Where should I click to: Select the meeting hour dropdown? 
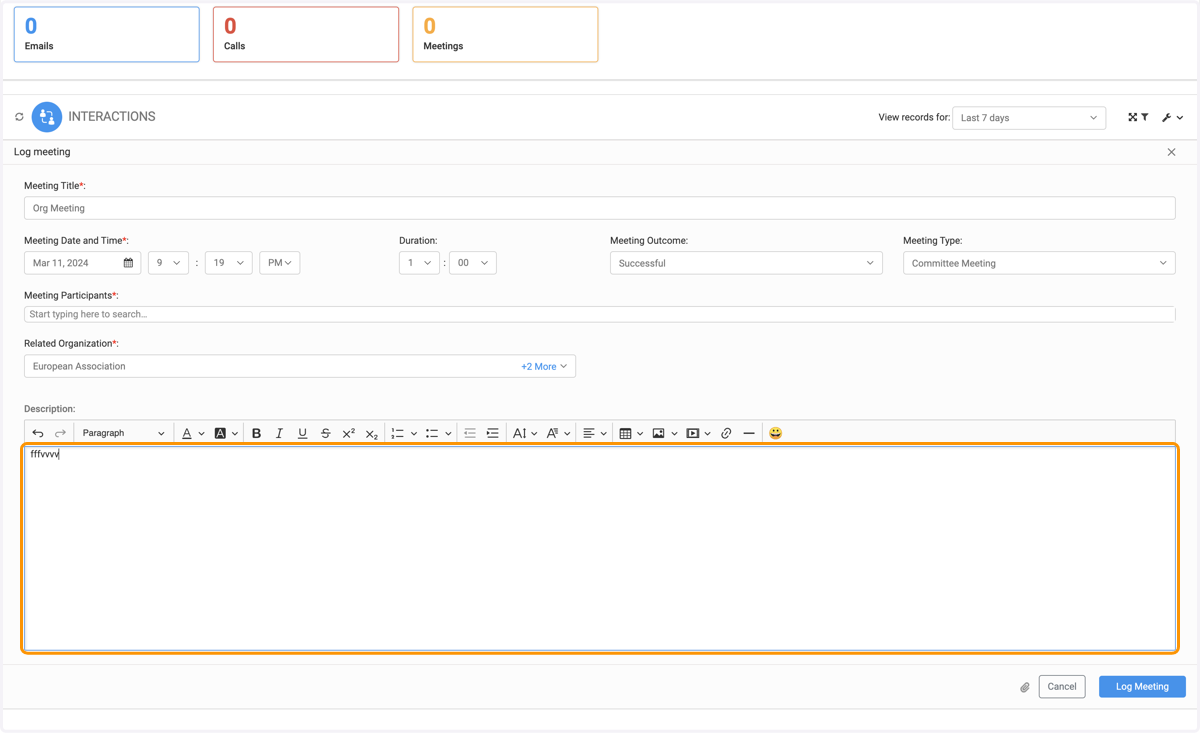pos(168,263)
